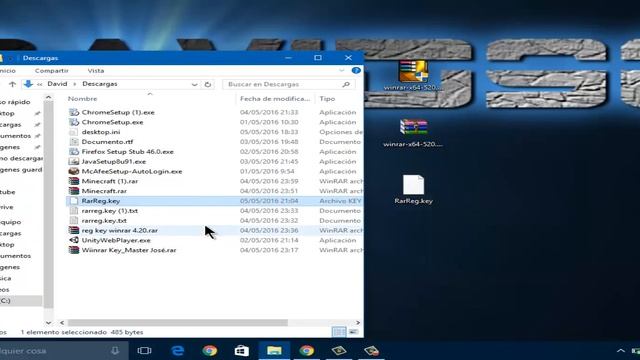Select the RarReg.key desktop file icon
640x360 pixels.
tap(413, 185)
